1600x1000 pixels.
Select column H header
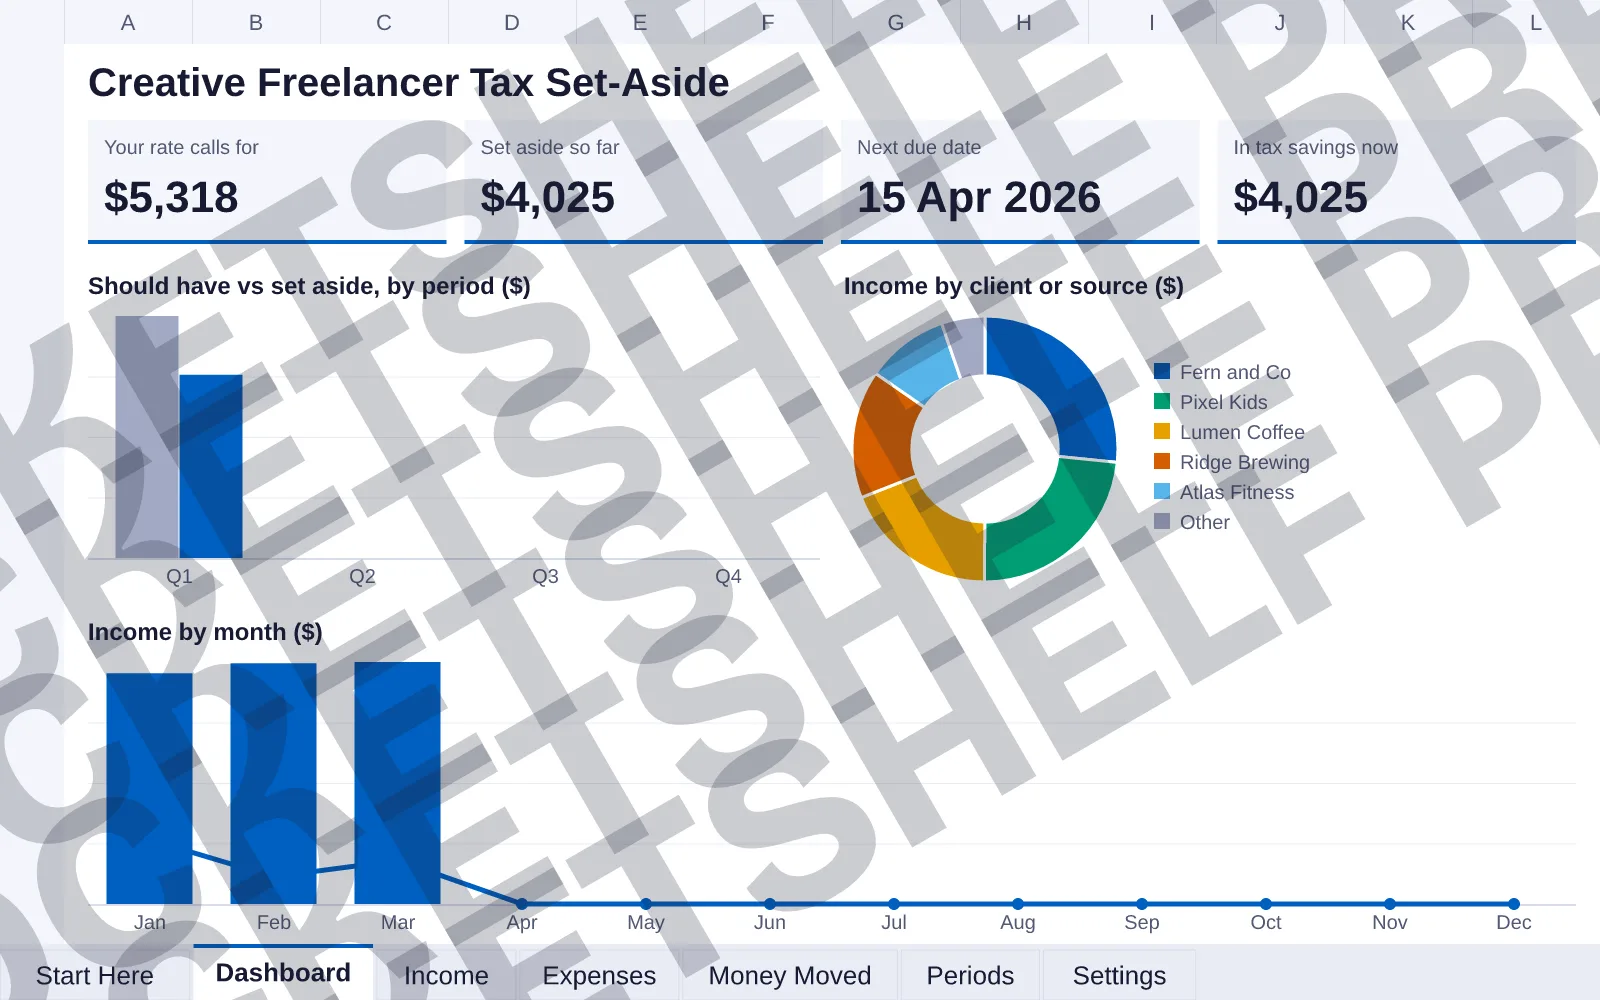(x=1024, y=22)
